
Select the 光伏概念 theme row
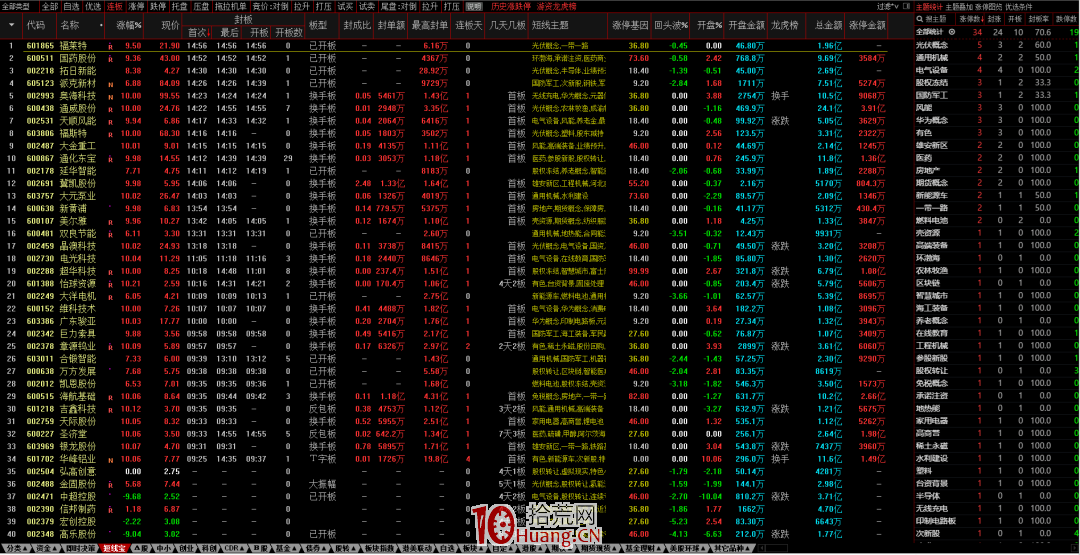997,45
